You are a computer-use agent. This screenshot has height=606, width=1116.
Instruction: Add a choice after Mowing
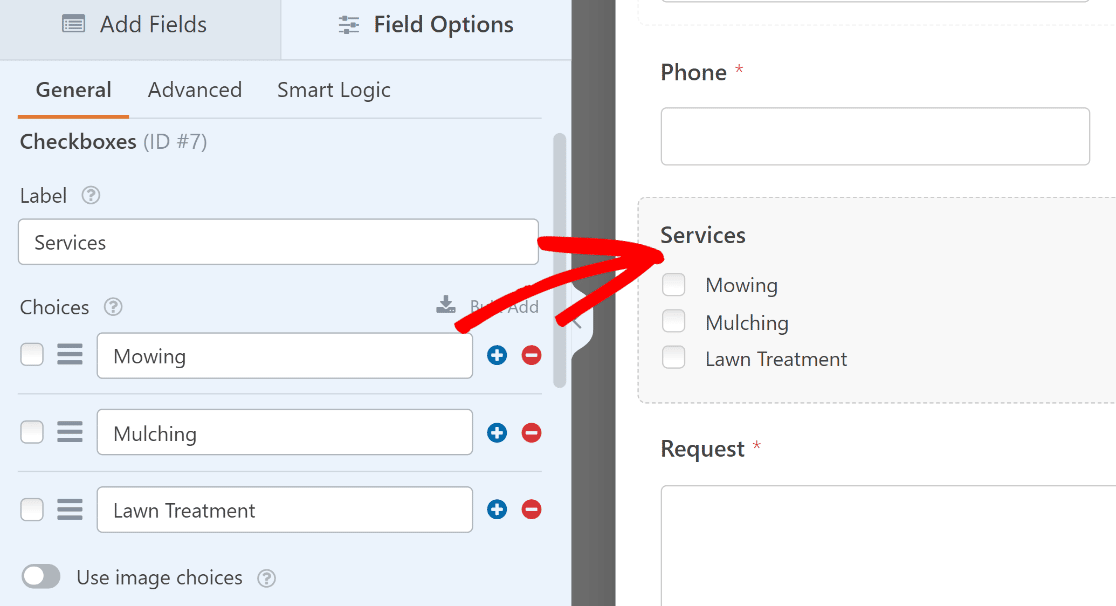(x=497, y=355)
